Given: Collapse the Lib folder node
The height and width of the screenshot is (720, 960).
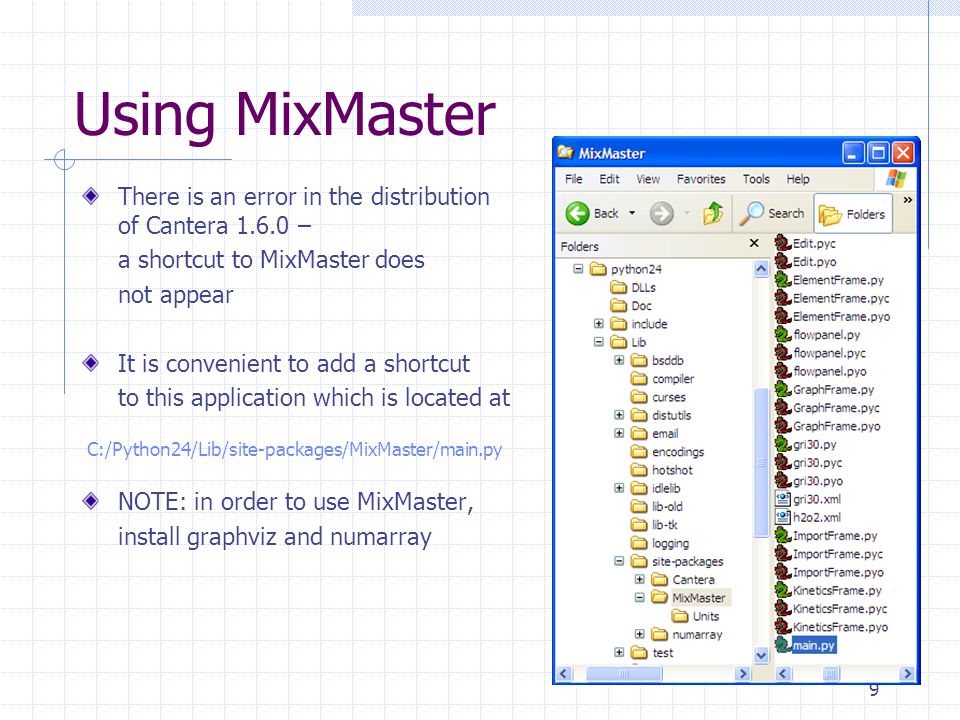Looking at the screenshot, I should (599, 342).
